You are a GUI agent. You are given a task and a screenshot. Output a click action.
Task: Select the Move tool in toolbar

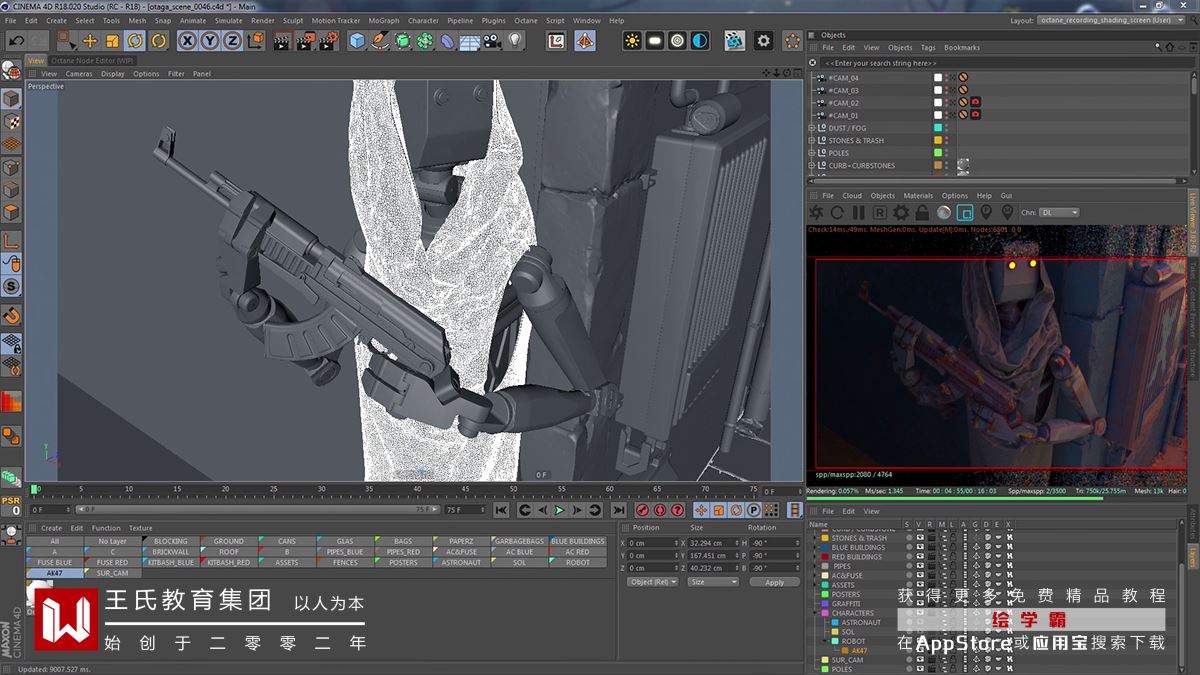(90, 41)
